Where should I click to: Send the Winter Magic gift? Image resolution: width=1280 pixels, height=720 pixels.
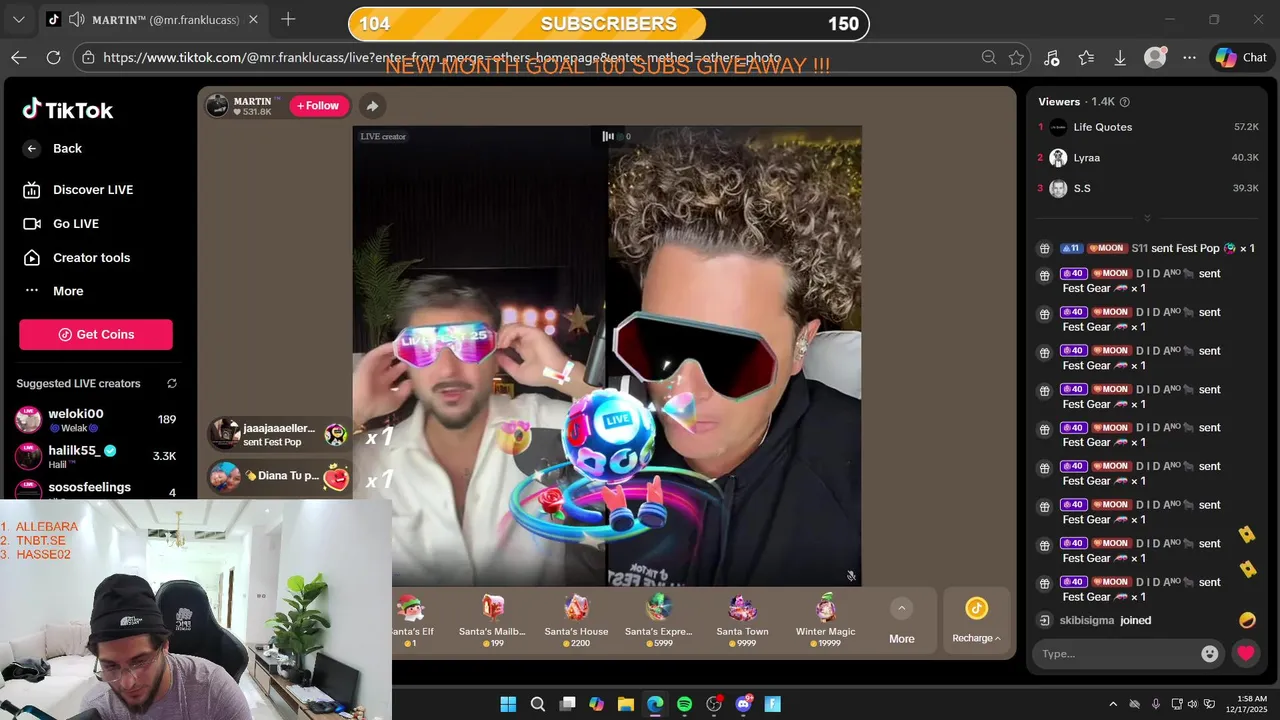825,620
